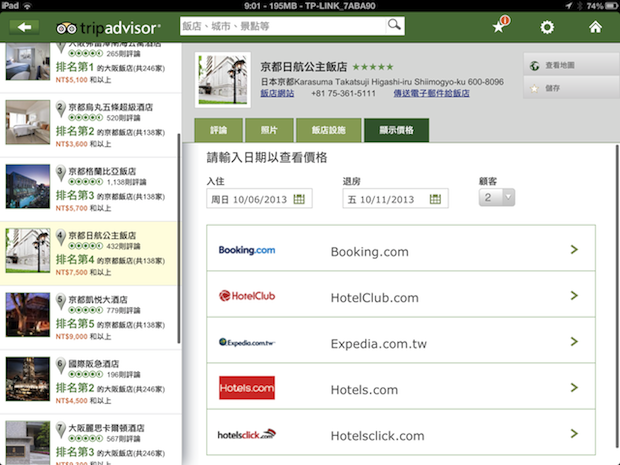Click Booking.com logo
The height and width of the screenshot is (465, 620).
pyautogui.click(x=247, y=250)
